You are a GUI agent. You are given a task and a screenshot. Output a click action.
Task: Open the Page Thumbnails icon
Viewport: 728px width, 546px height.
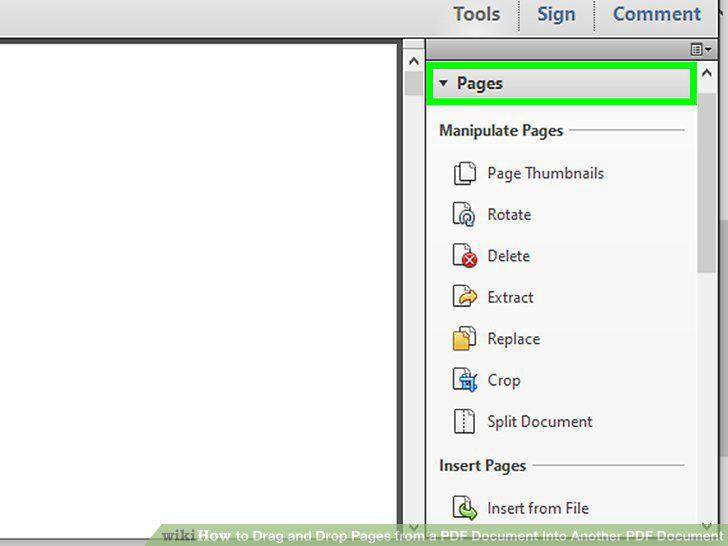click(x=464, y=174)
